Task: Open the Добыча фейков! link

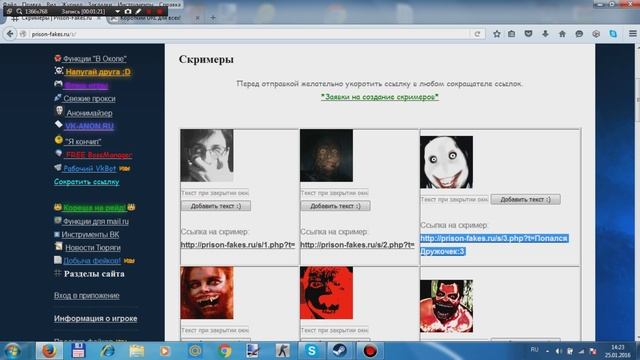Action: click(x=92, y=260)
